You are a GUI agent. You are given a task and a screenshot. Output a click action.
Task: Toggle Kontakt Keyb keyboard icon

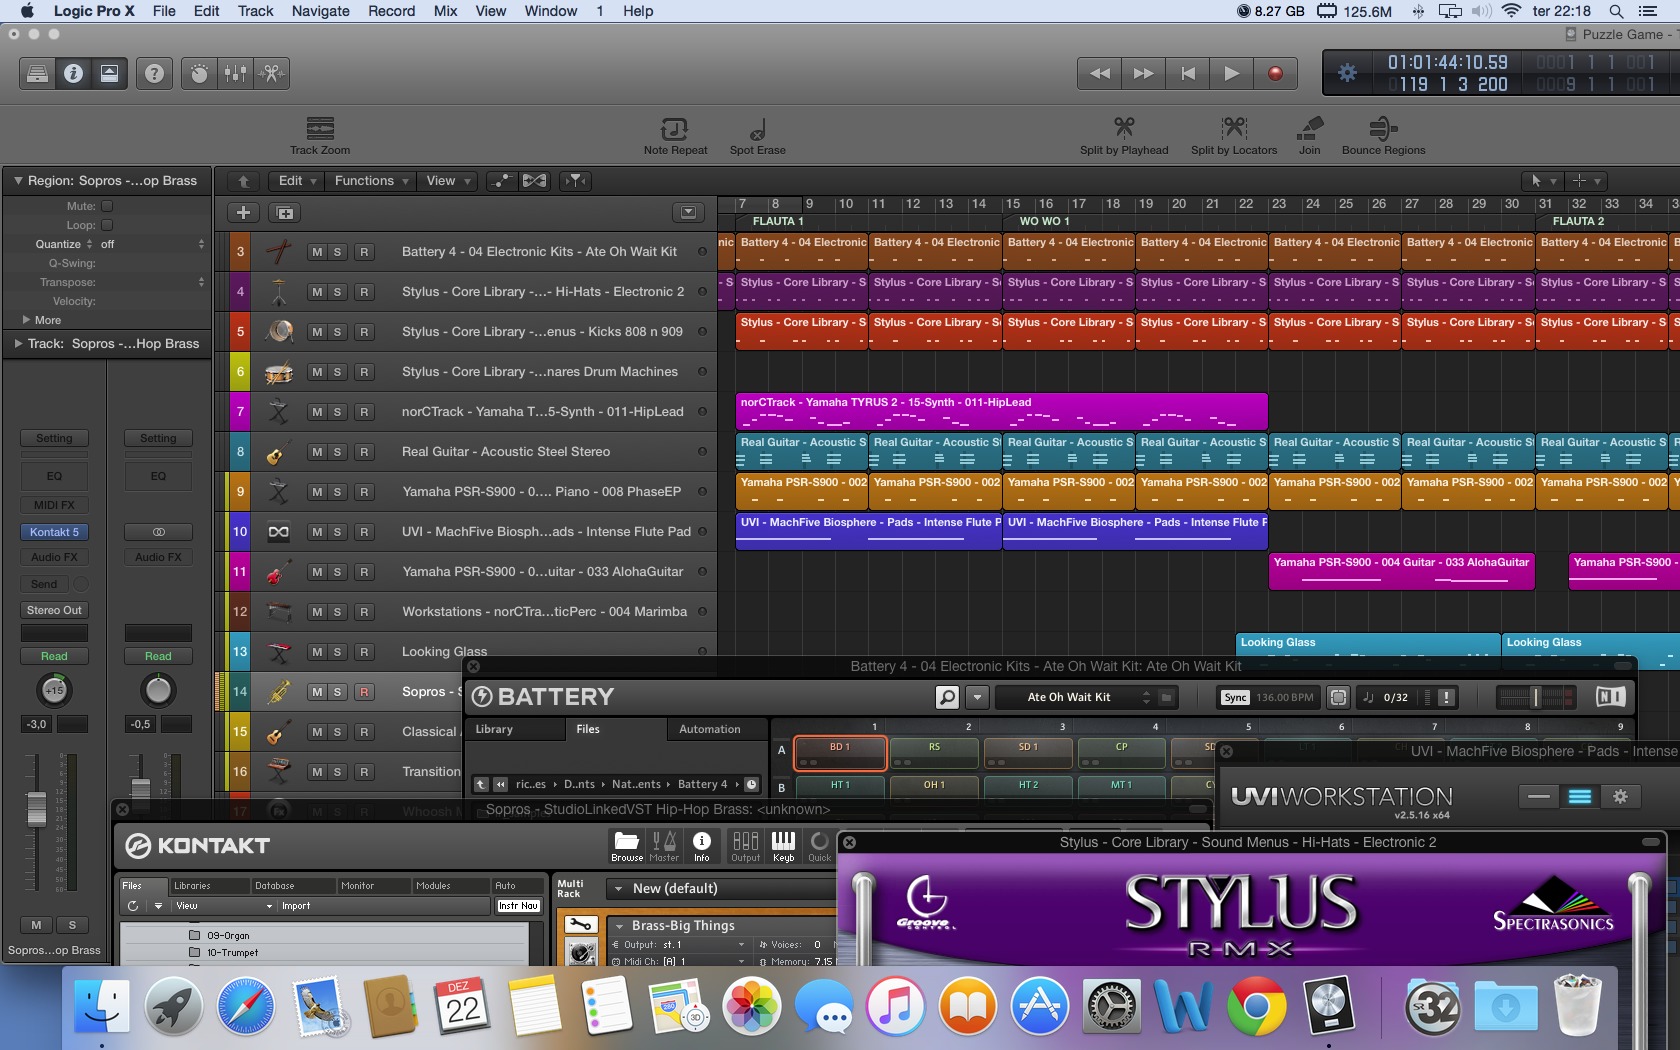pos(784,845)
